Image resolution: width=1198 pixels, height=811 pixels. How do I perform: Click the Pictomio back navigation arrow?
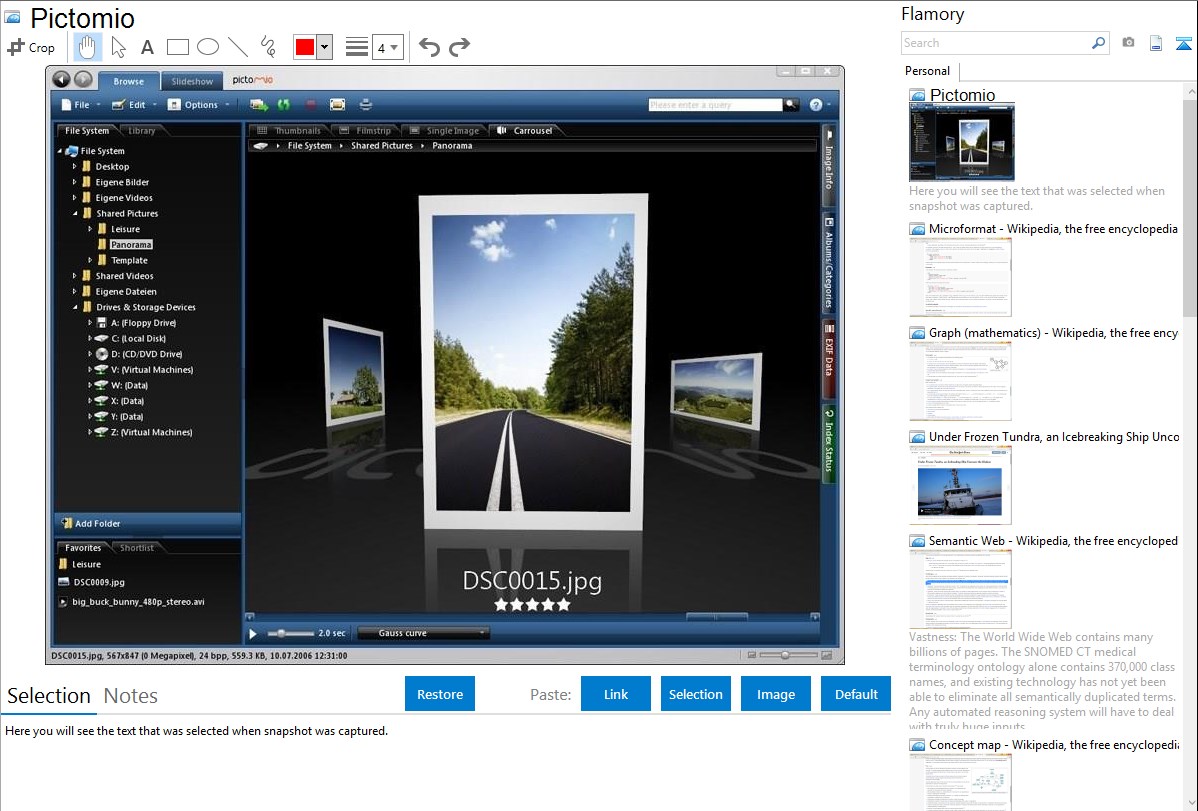click(61, 79)
